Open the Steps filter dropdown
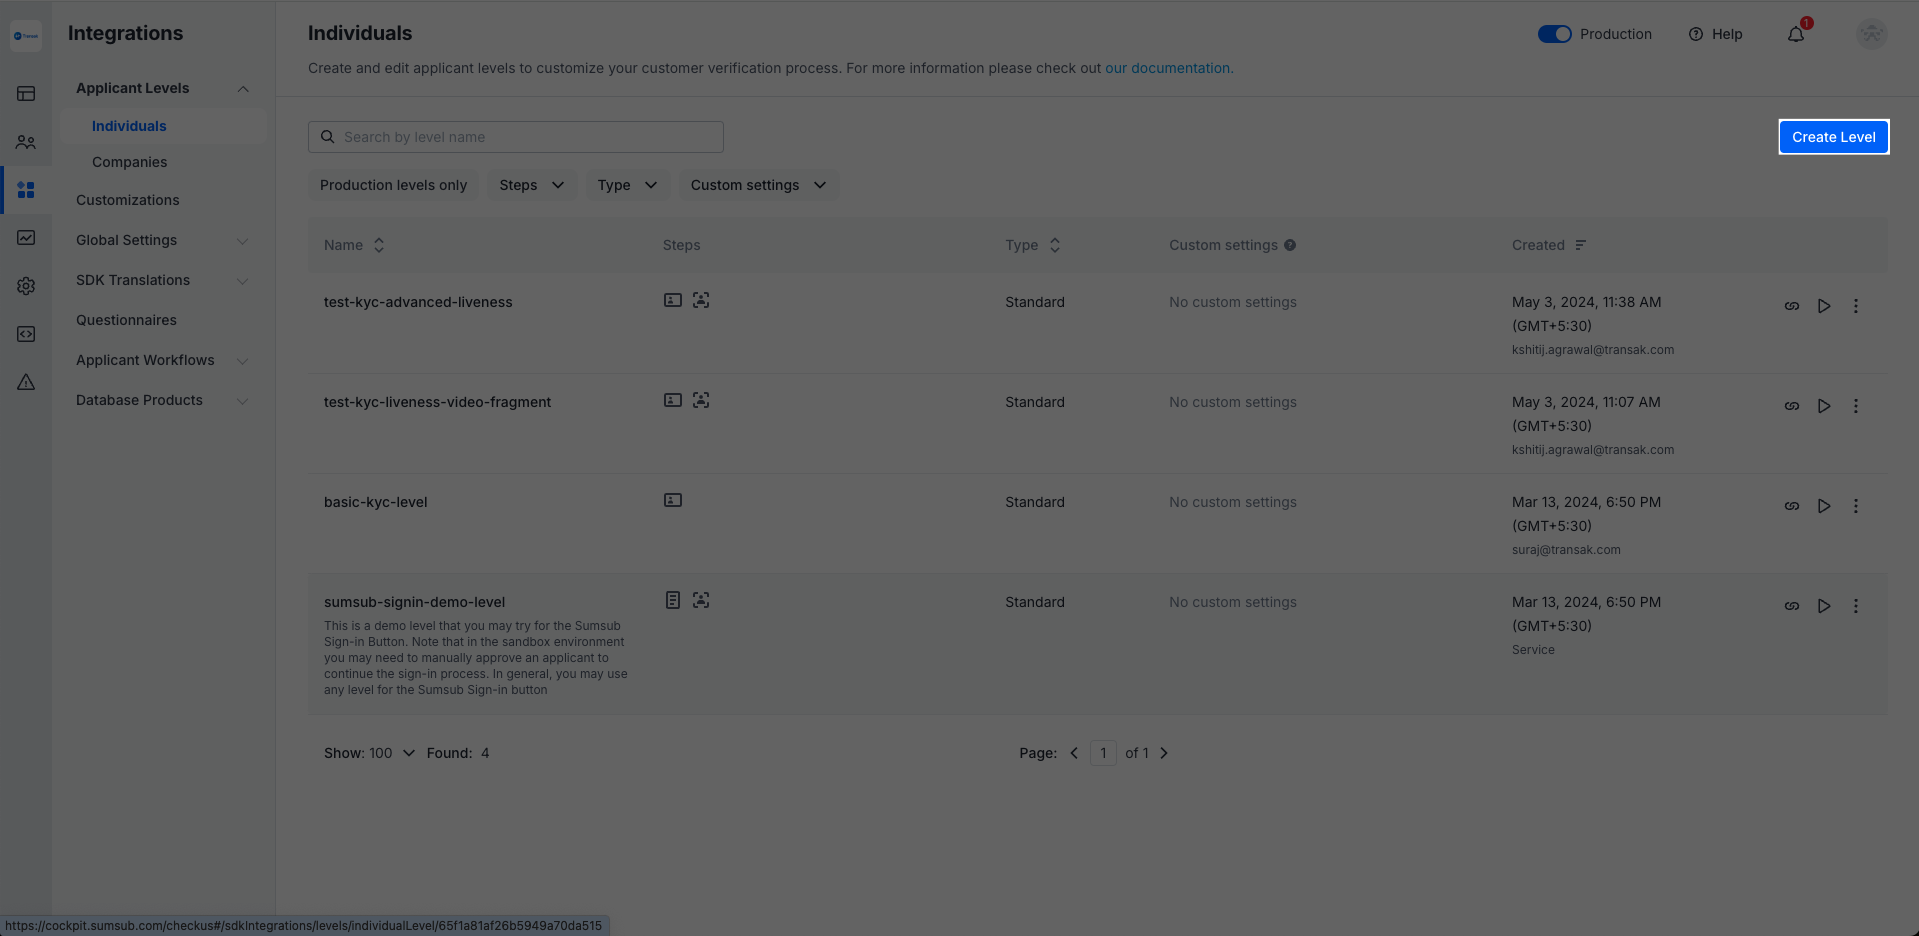The image size is (1919, 936). (531, 185)
